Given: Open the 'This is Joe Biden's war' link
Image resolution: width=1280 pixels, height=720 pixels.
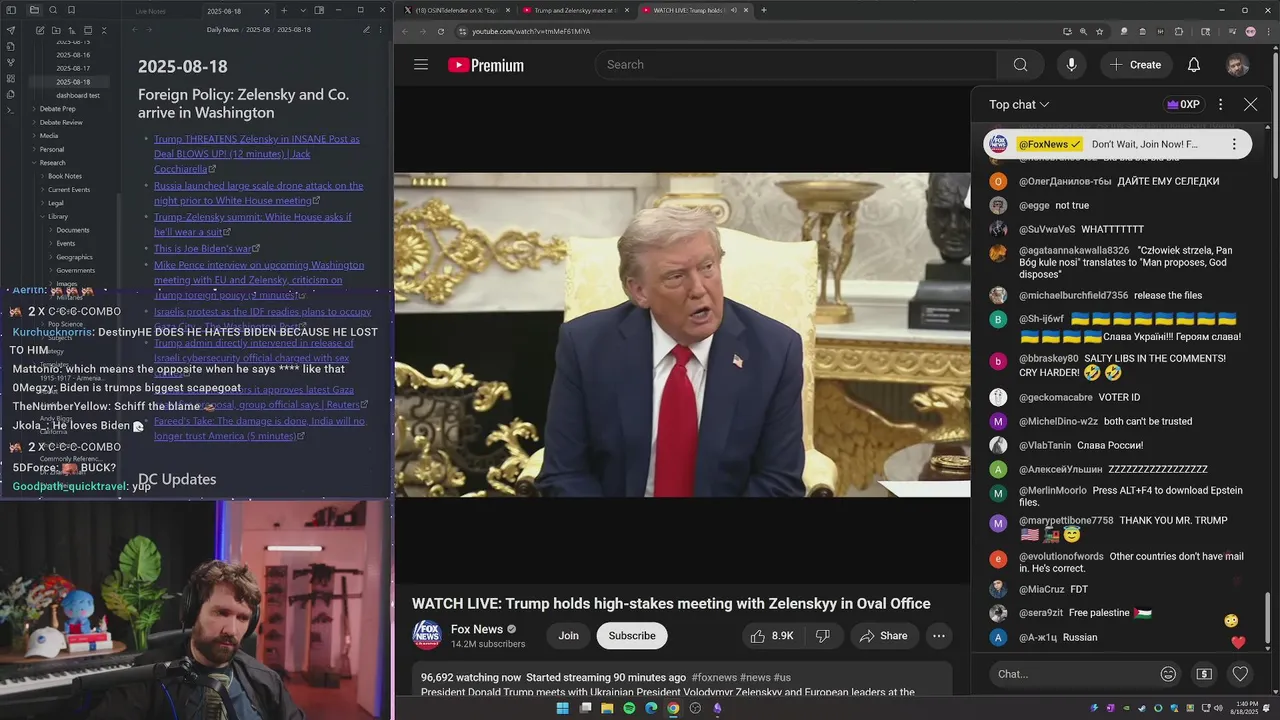Looking at the screenshot, I should pyautogui.click(x=203, y=249).
